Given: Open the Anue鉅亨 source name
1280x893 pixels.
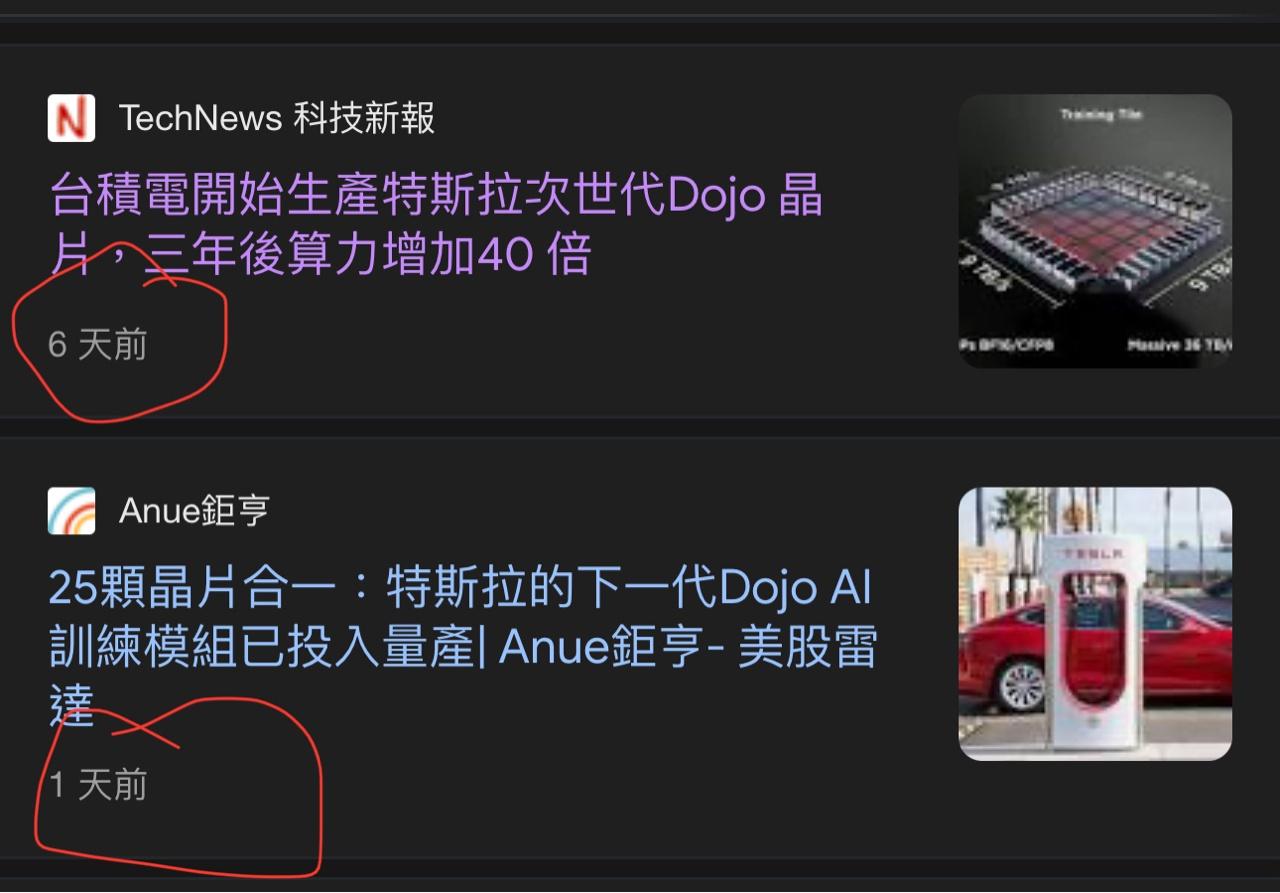Looking at the screenshot, I should pyautogui.click(x=195, y=511).
